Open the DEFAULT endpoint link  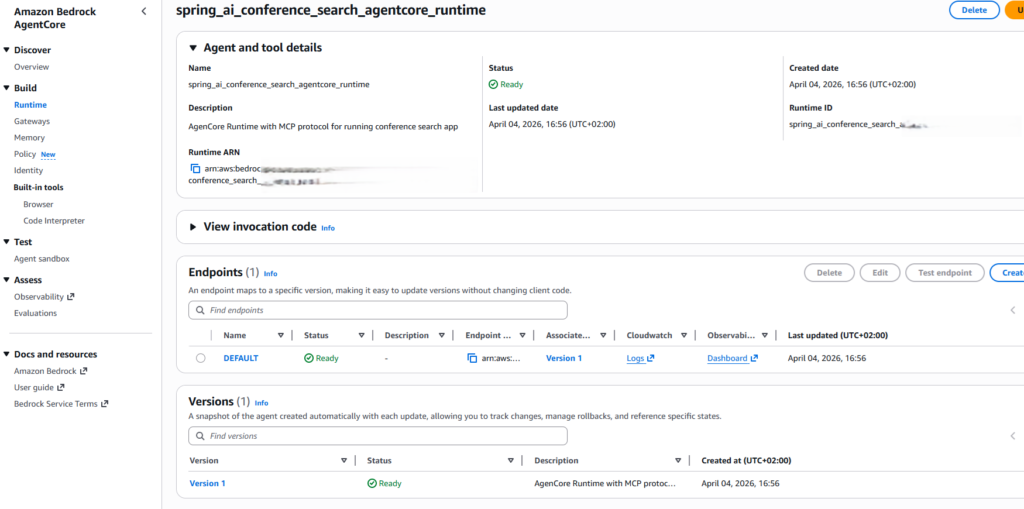pos(241,358)
